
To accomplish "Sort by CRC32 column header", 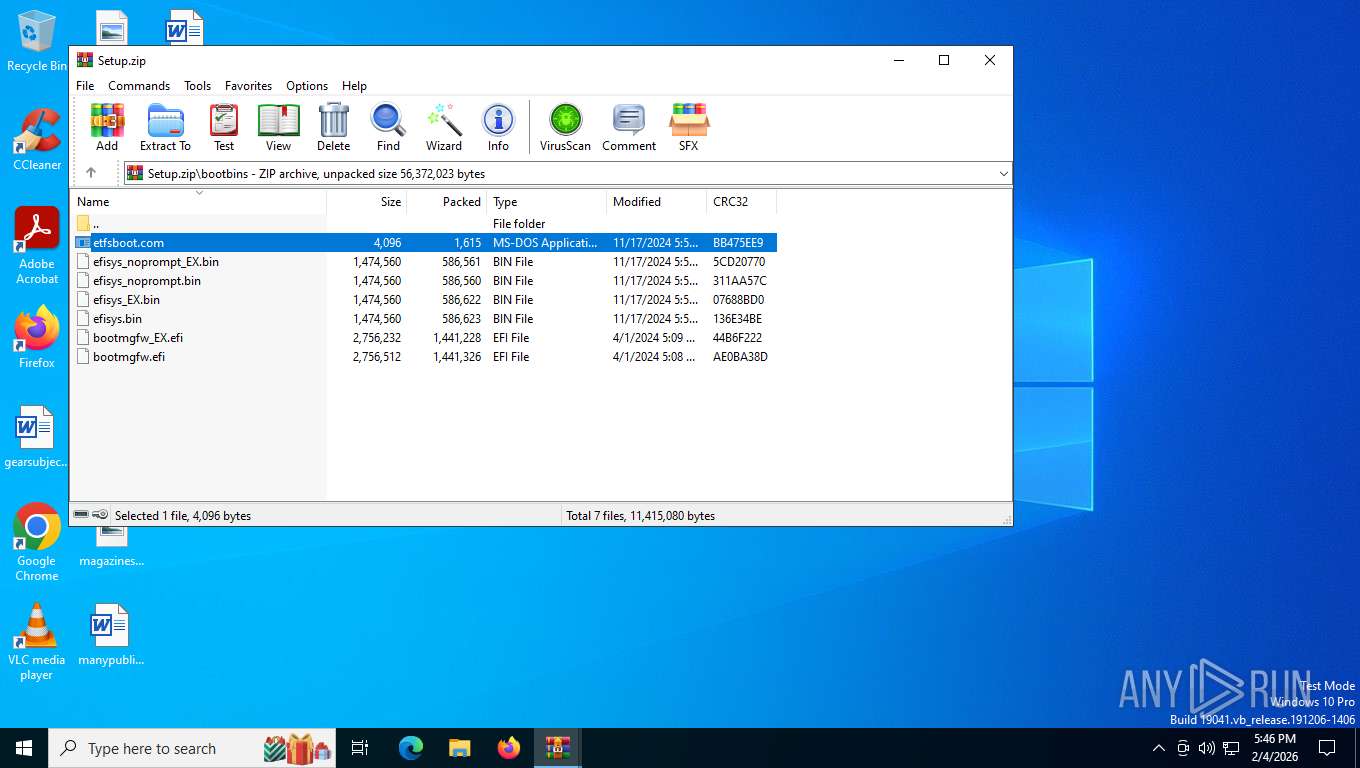I will [x=742, y=202].
